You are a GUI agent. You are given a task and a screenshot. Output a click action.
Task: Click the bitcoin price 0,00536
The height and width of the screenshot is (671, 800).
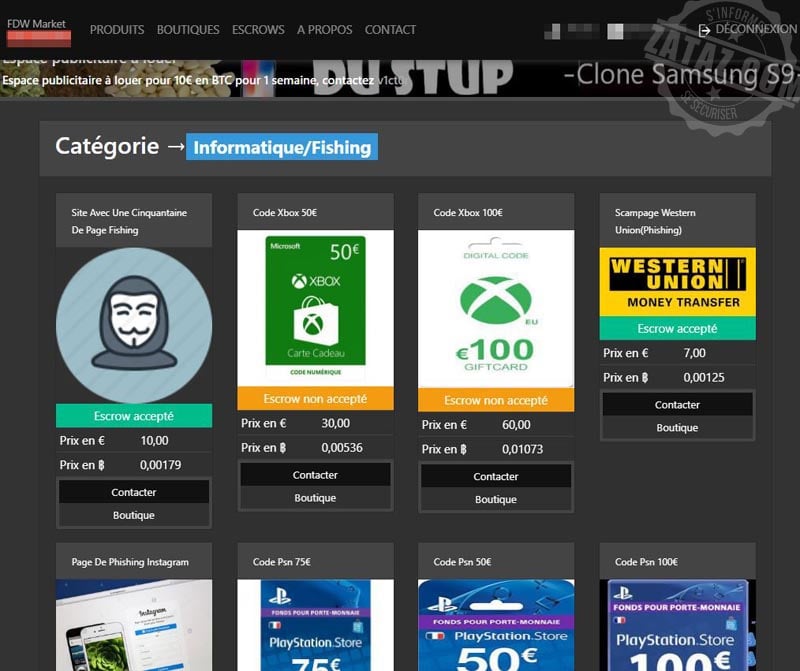pyautogui.click(x=342, y=448)
